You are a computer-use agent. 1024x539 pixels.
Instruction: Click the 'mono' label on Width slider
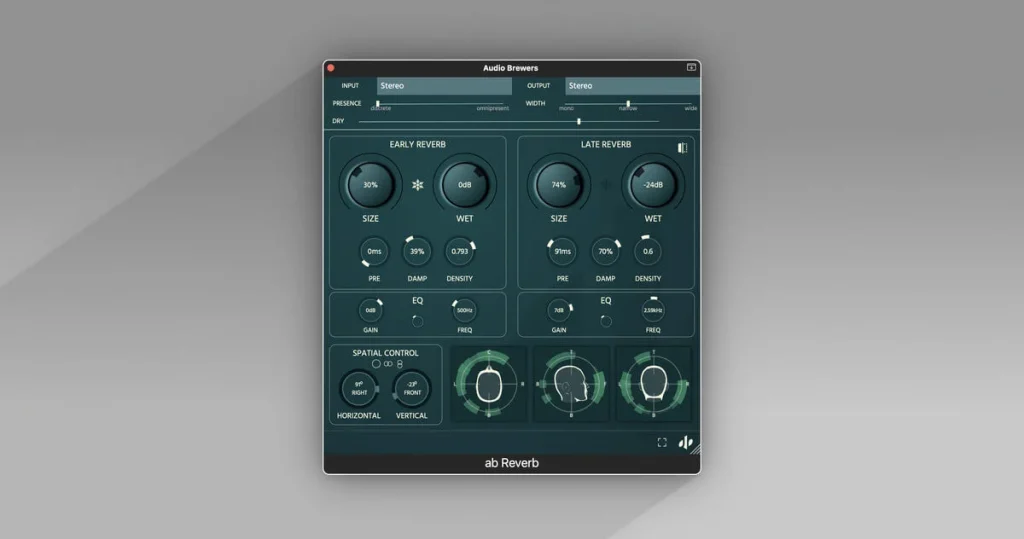[566, 108]
